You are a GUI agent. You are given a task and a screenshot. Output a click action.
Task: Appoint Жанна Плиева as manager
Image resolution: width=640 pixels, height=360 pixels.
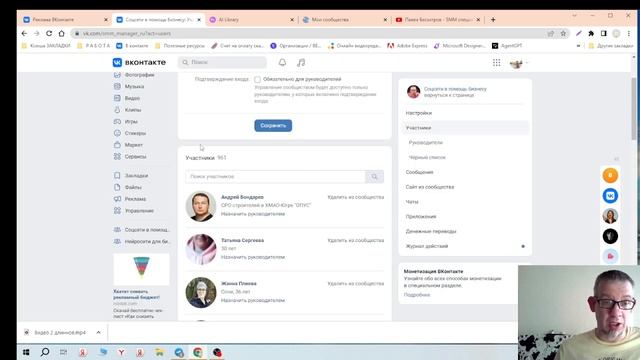[253, 300]
